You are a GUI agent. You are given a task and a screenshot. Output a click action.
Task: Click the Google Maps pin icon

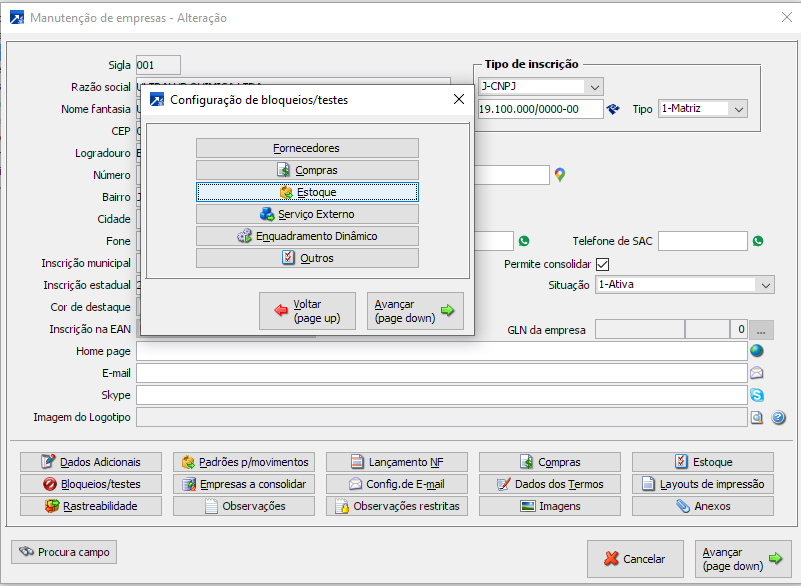[x=560, y=175]
